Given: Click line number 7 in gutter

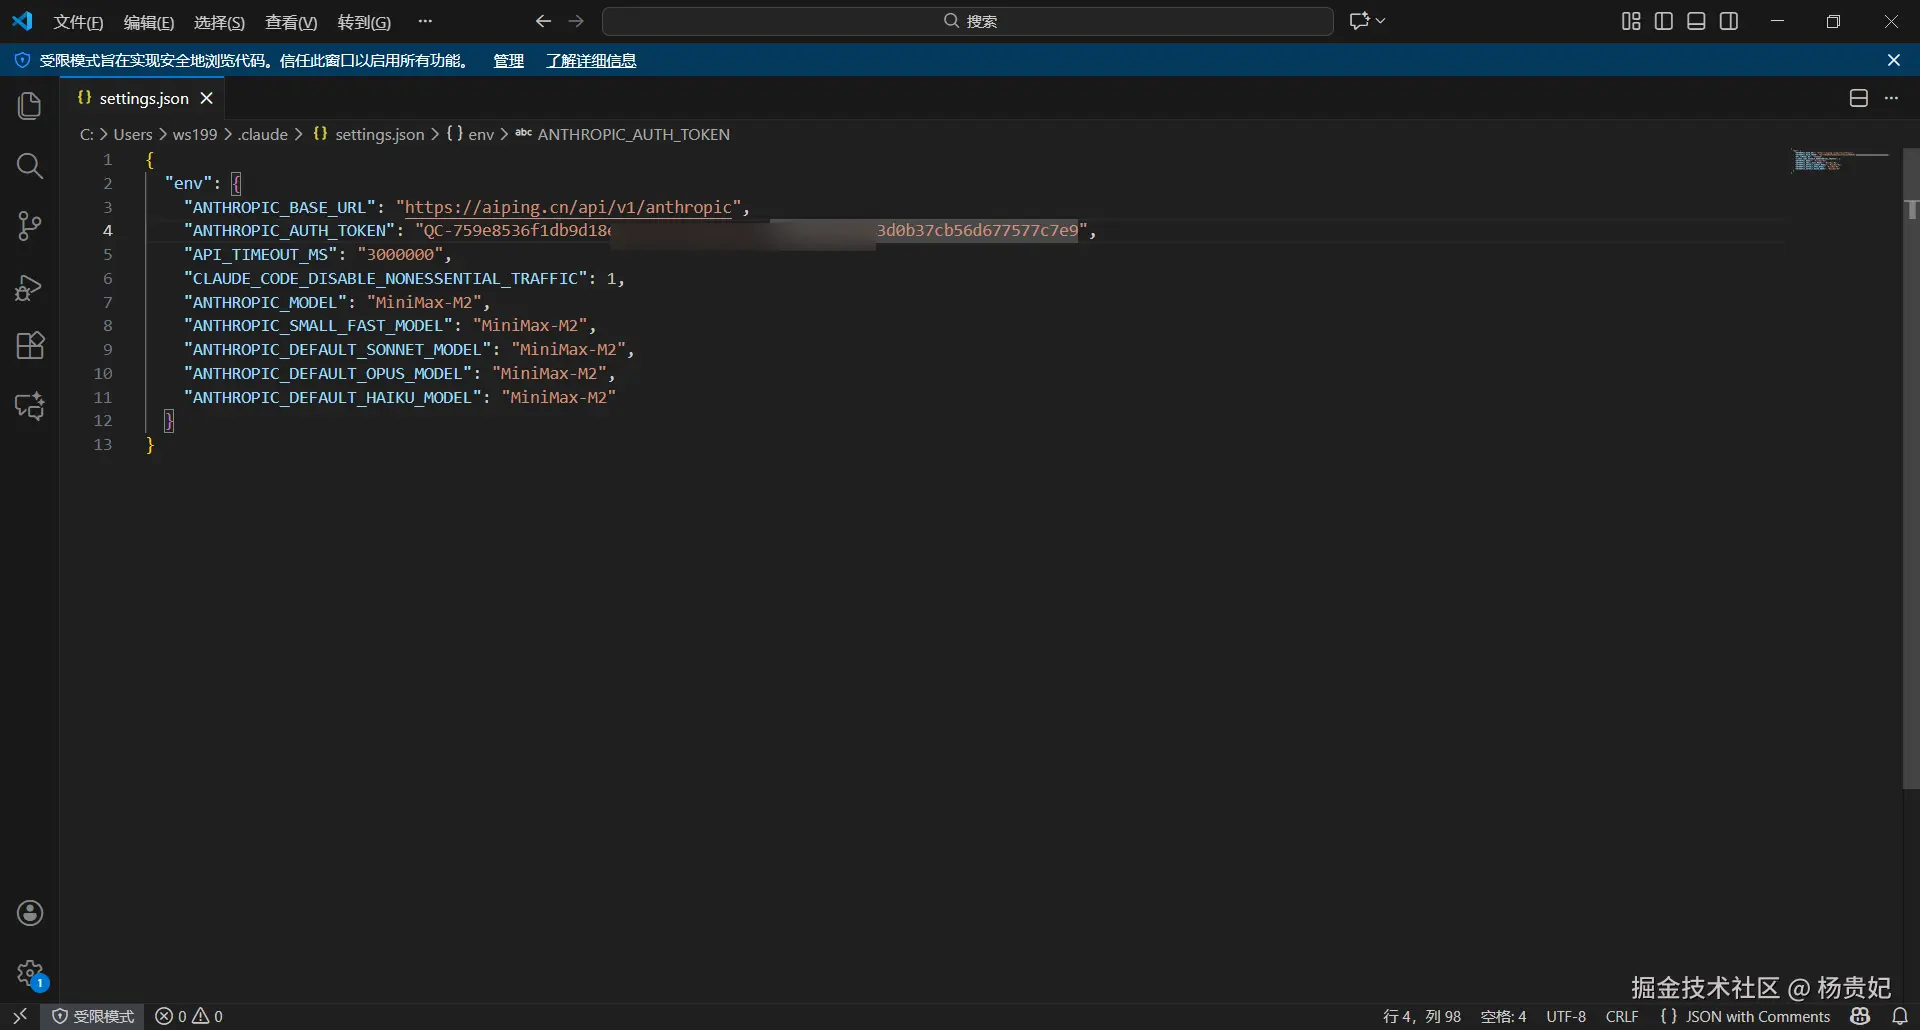Looking at the screenshot, I should (x=107, y=302).
